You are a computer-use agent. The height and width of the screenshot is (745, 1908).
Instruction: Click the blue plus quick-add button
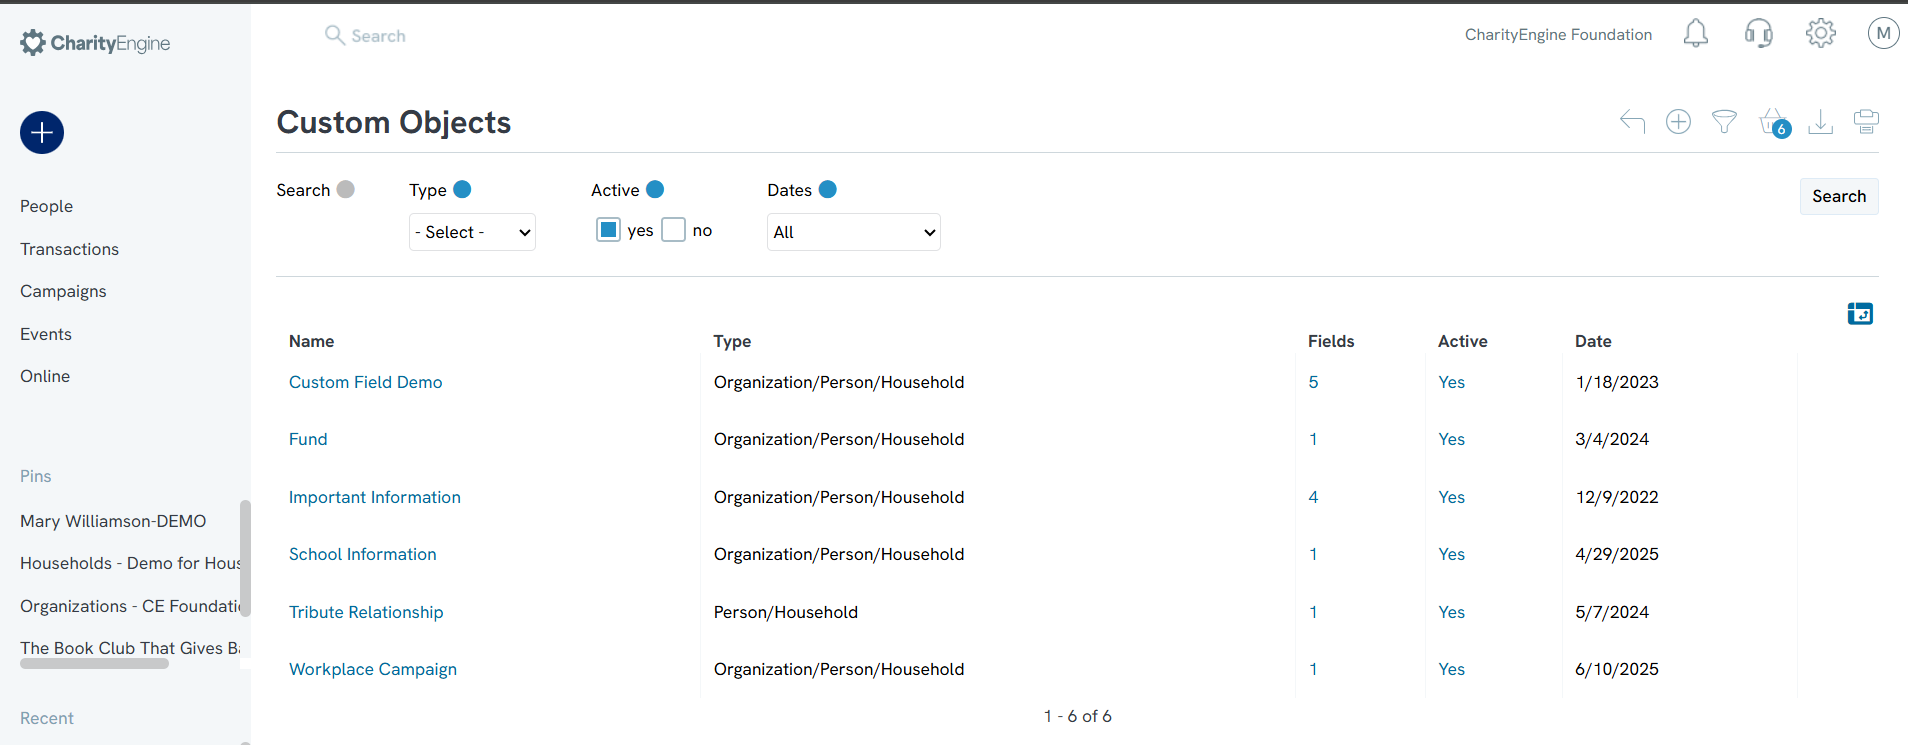point(42,133)
